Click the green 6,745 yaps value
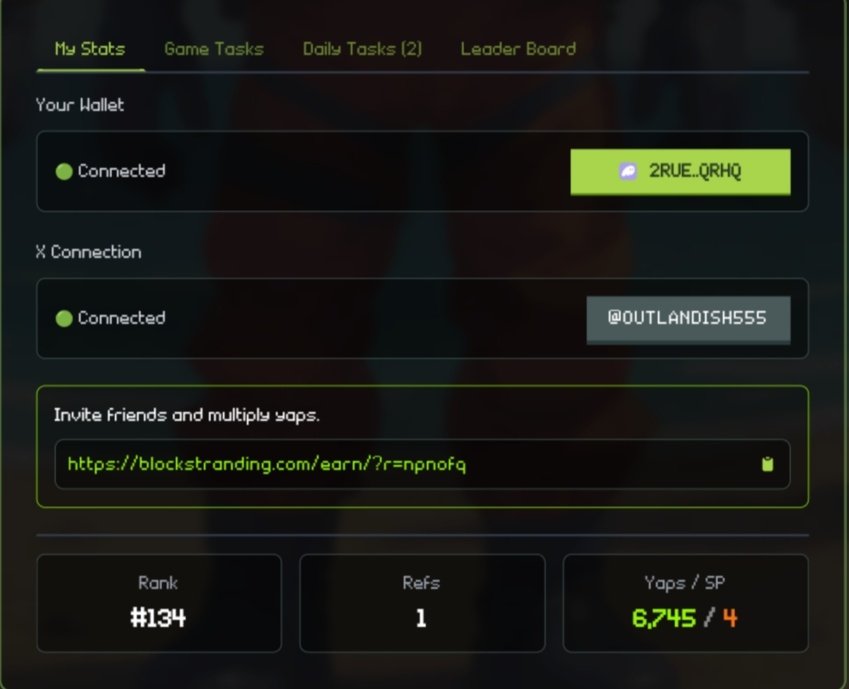849x689 pixels. (x=663, y=618)
